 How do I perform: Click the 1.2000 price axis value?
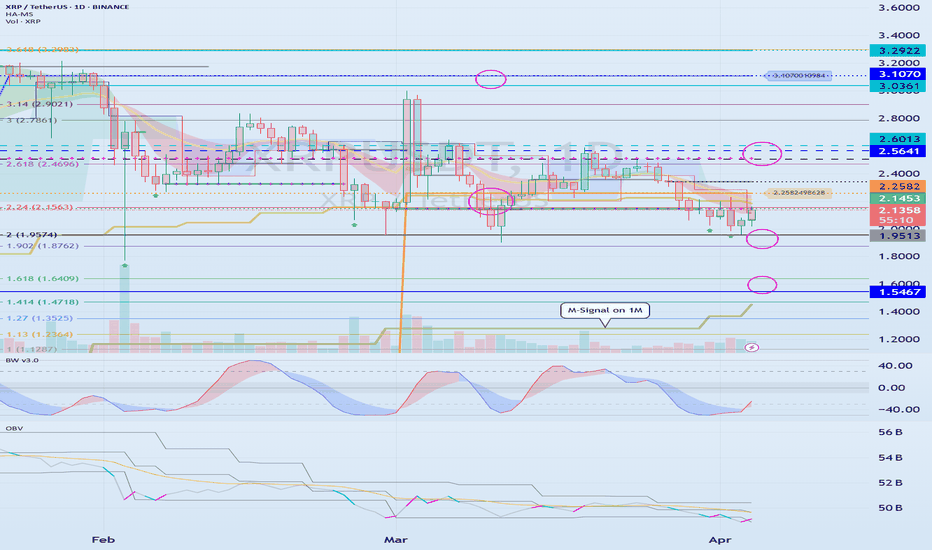[x=899, y=340]
